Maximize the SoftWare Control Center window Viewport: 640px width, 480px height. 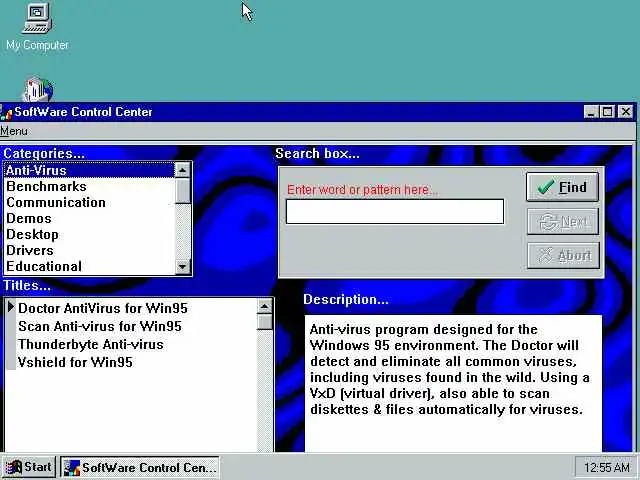pos(607,112)
